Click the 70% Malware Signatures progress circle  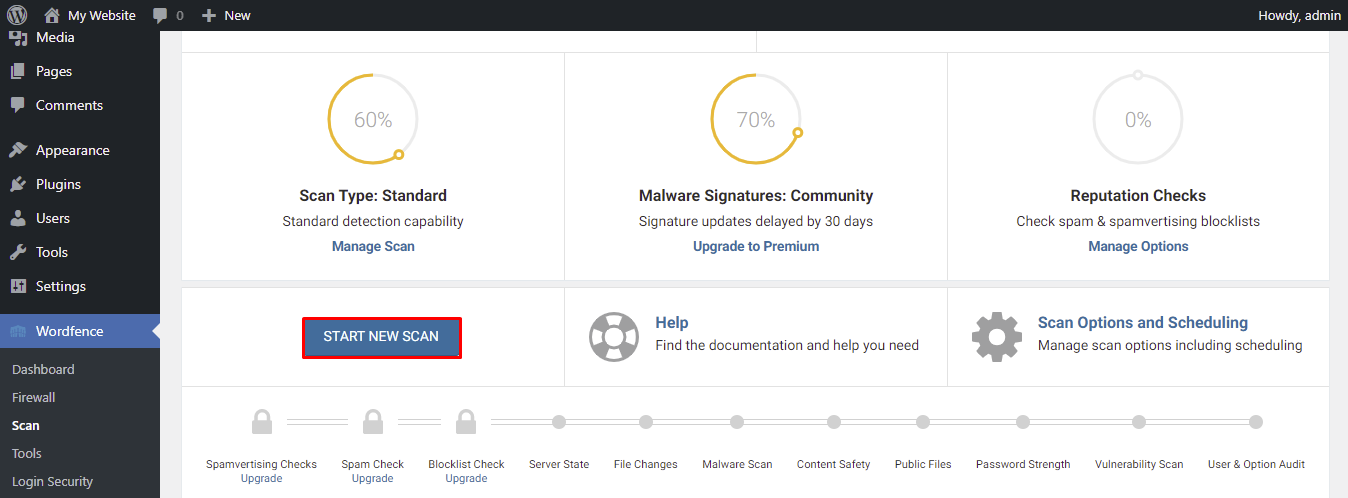point(756,120)
